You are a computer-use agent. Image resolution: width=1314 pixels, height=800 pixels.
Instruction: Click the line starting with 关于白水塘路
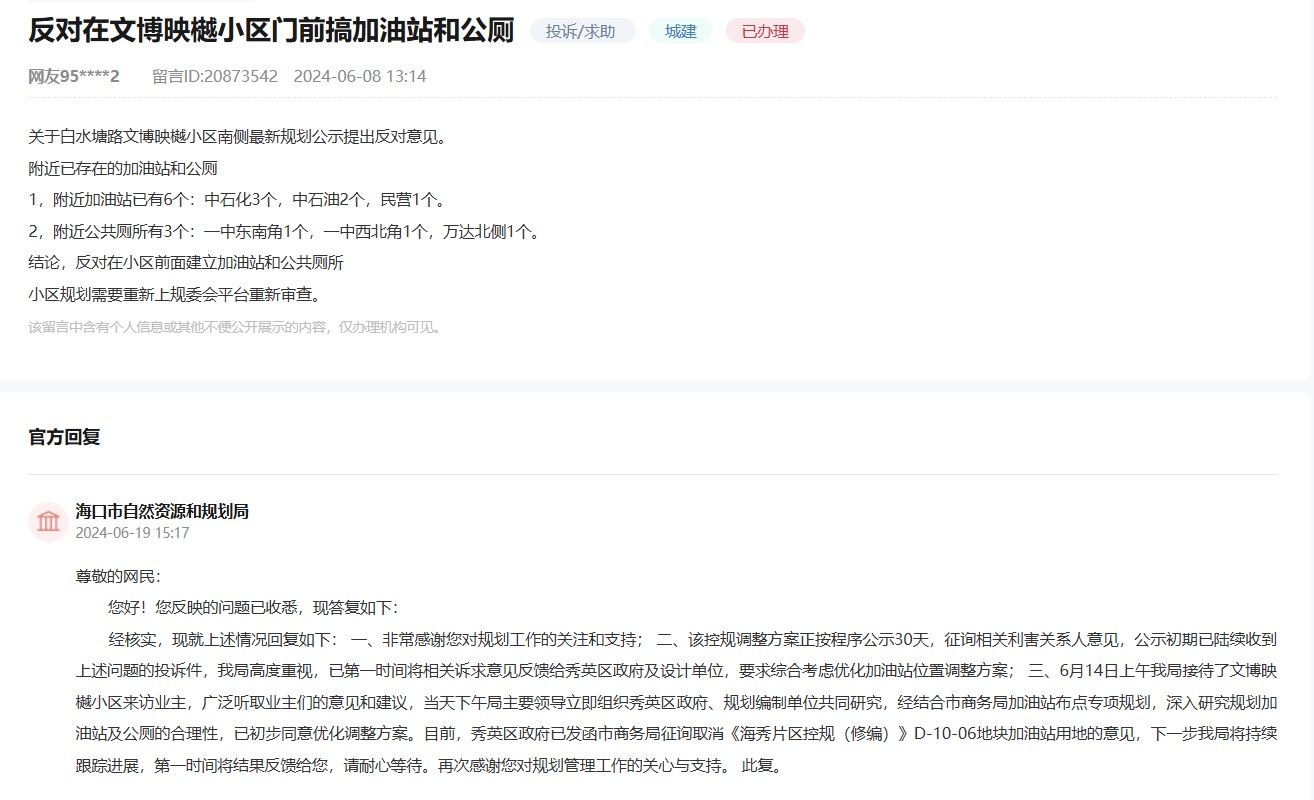(237, 136)
